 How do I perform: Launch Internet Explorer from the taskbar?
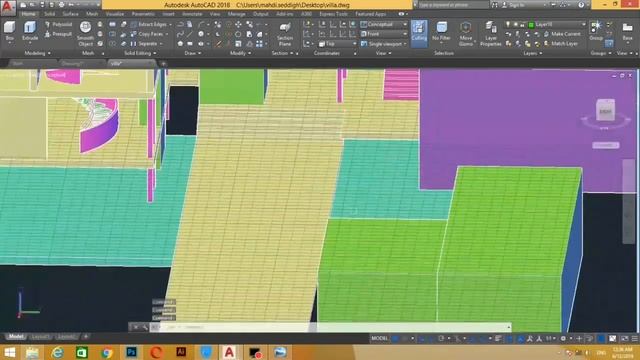[x=57, y=352]
